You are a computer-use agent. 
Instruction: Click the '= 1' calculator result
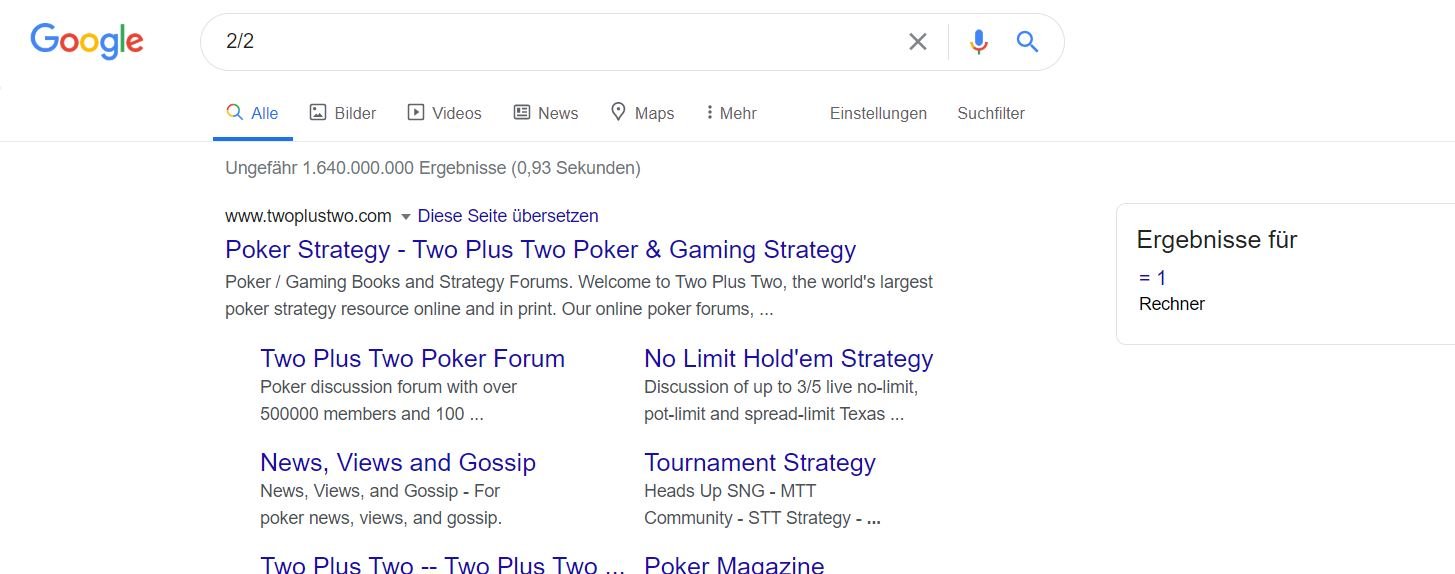1153,277
